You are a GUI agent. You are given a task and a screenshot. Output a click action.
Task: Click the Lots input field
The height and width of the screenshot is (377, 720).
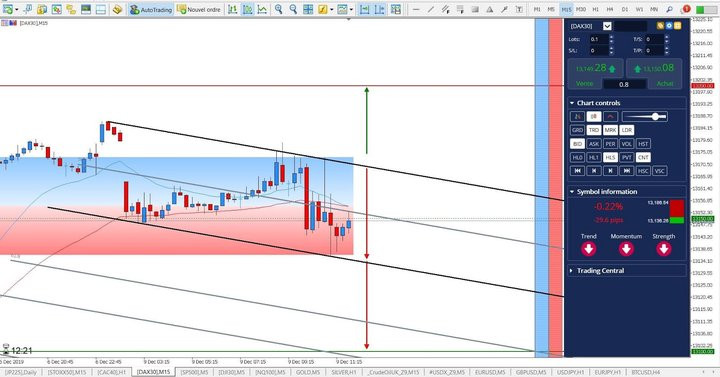tap(599, 39)
